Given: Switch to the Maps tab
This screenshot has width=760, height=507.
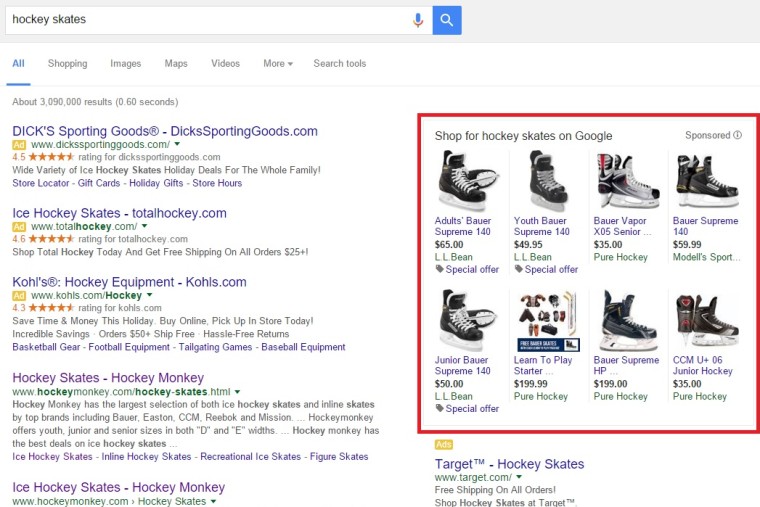Looking at the screenshot, I should pos(176,63).
